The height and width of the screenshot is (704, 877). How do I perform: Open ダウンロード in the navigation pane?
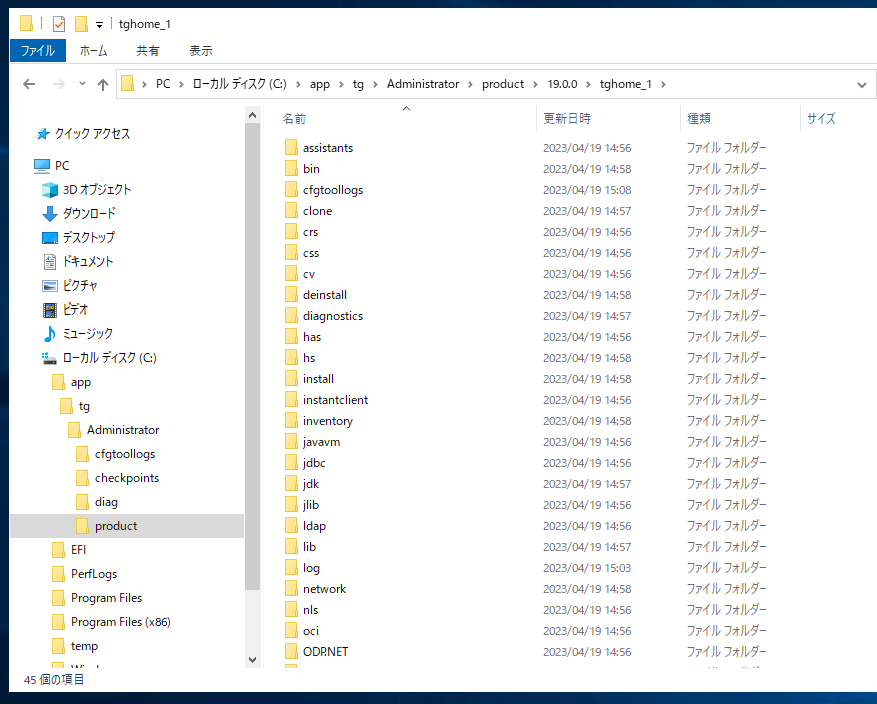[x=89, y=214]
